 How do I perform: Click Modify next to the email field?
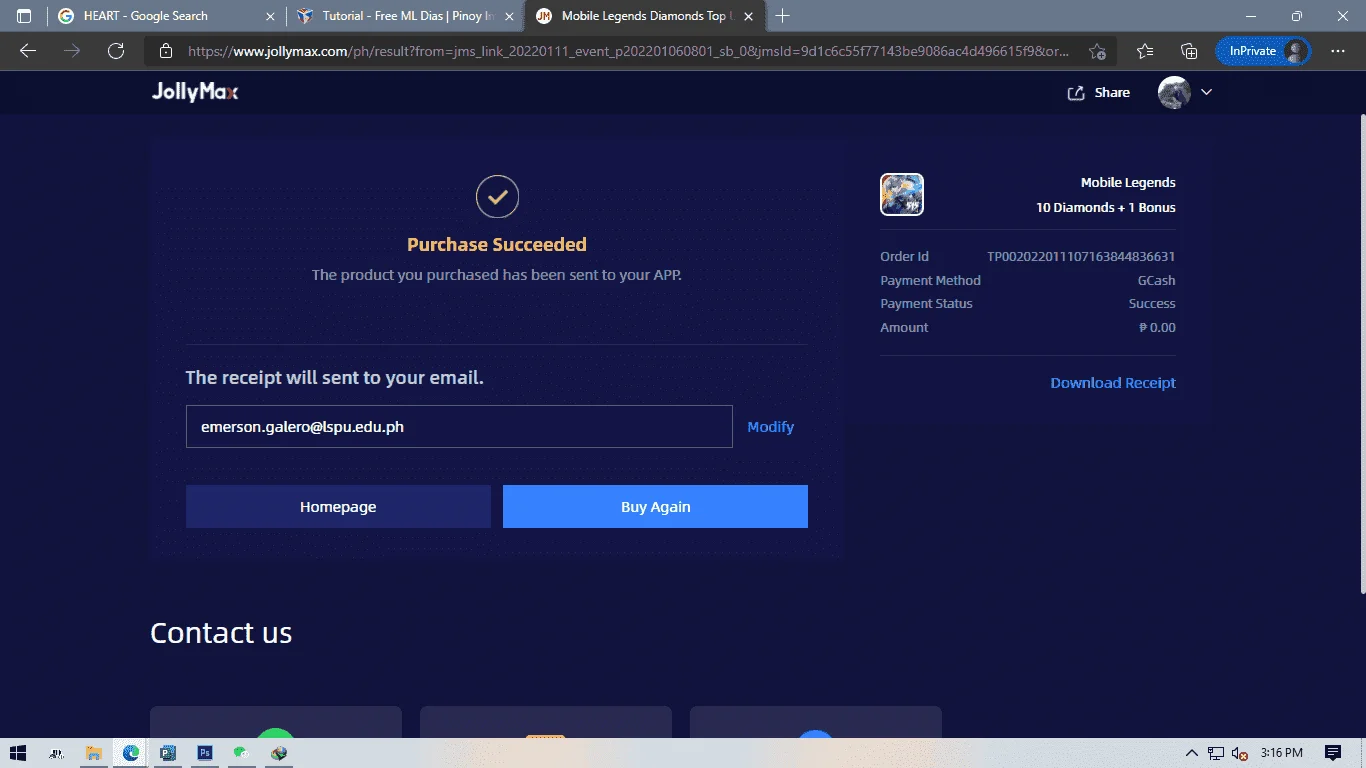[771, 427]
